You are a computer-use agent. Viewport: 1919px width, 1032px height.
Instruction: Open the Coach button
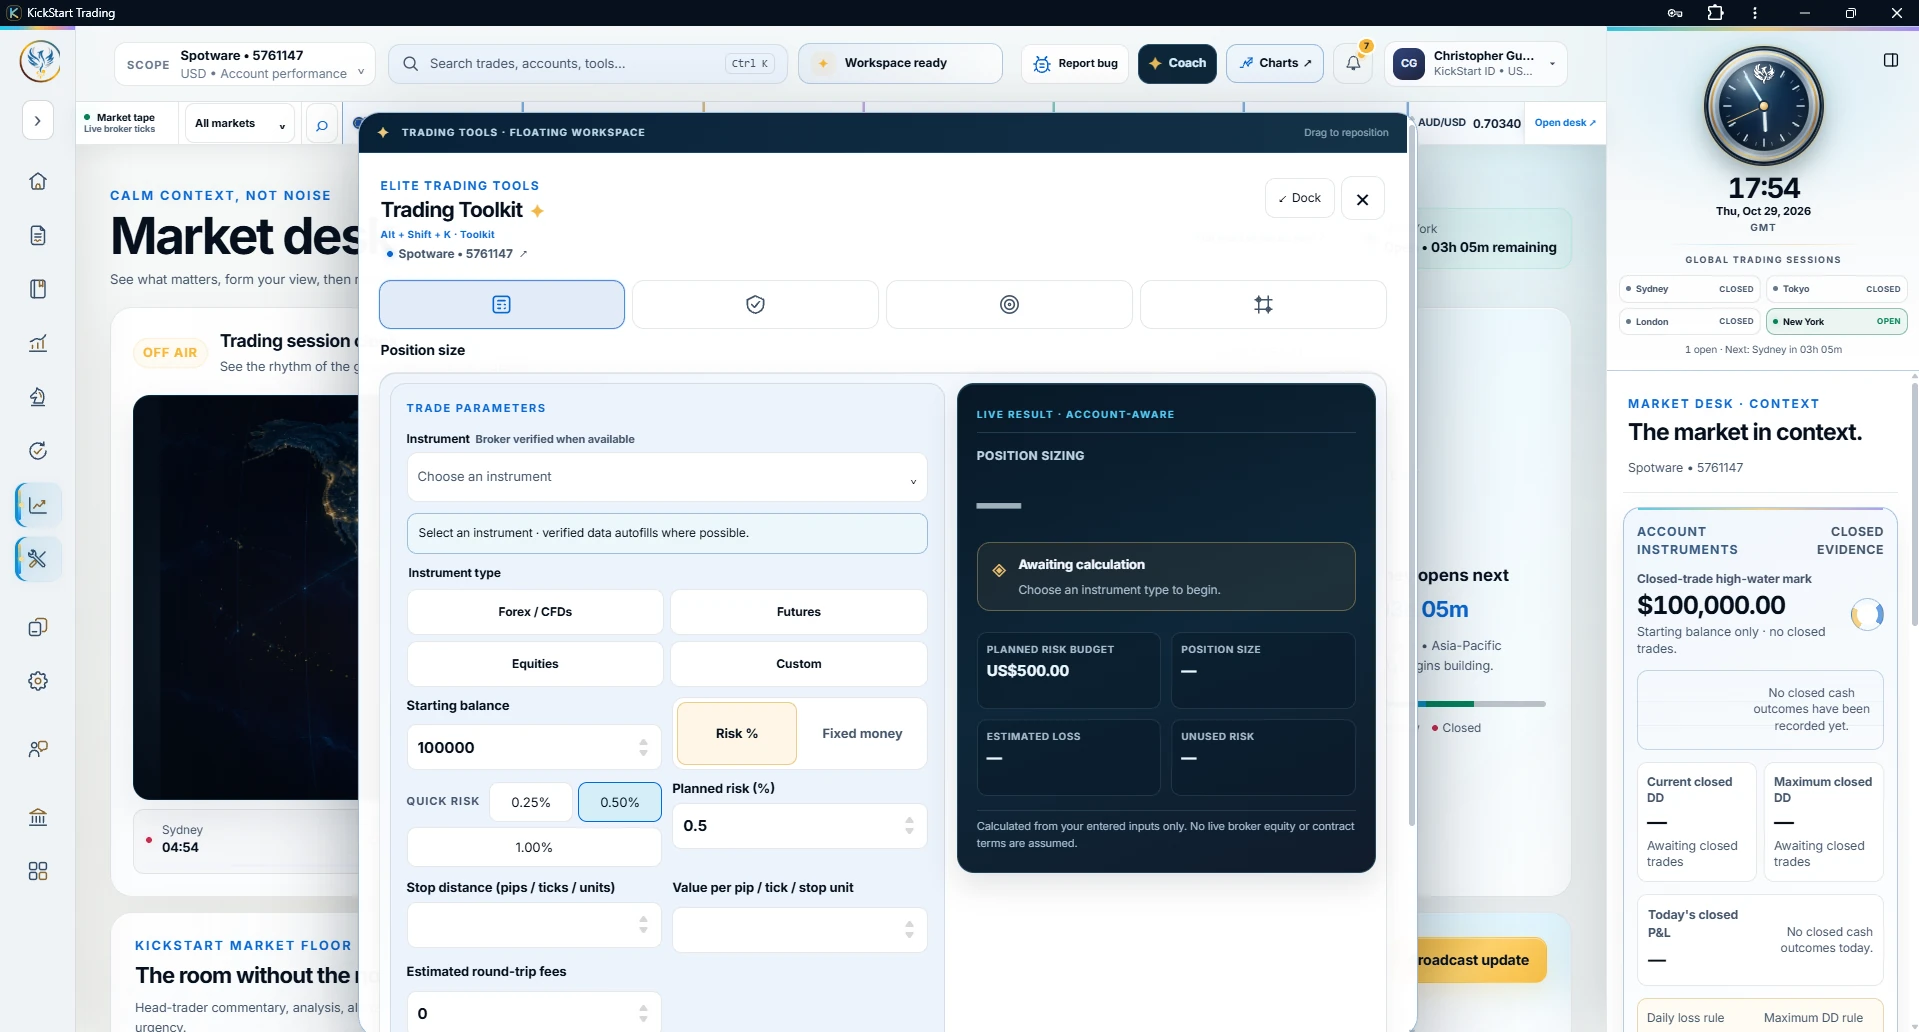tap(1177, 63)
